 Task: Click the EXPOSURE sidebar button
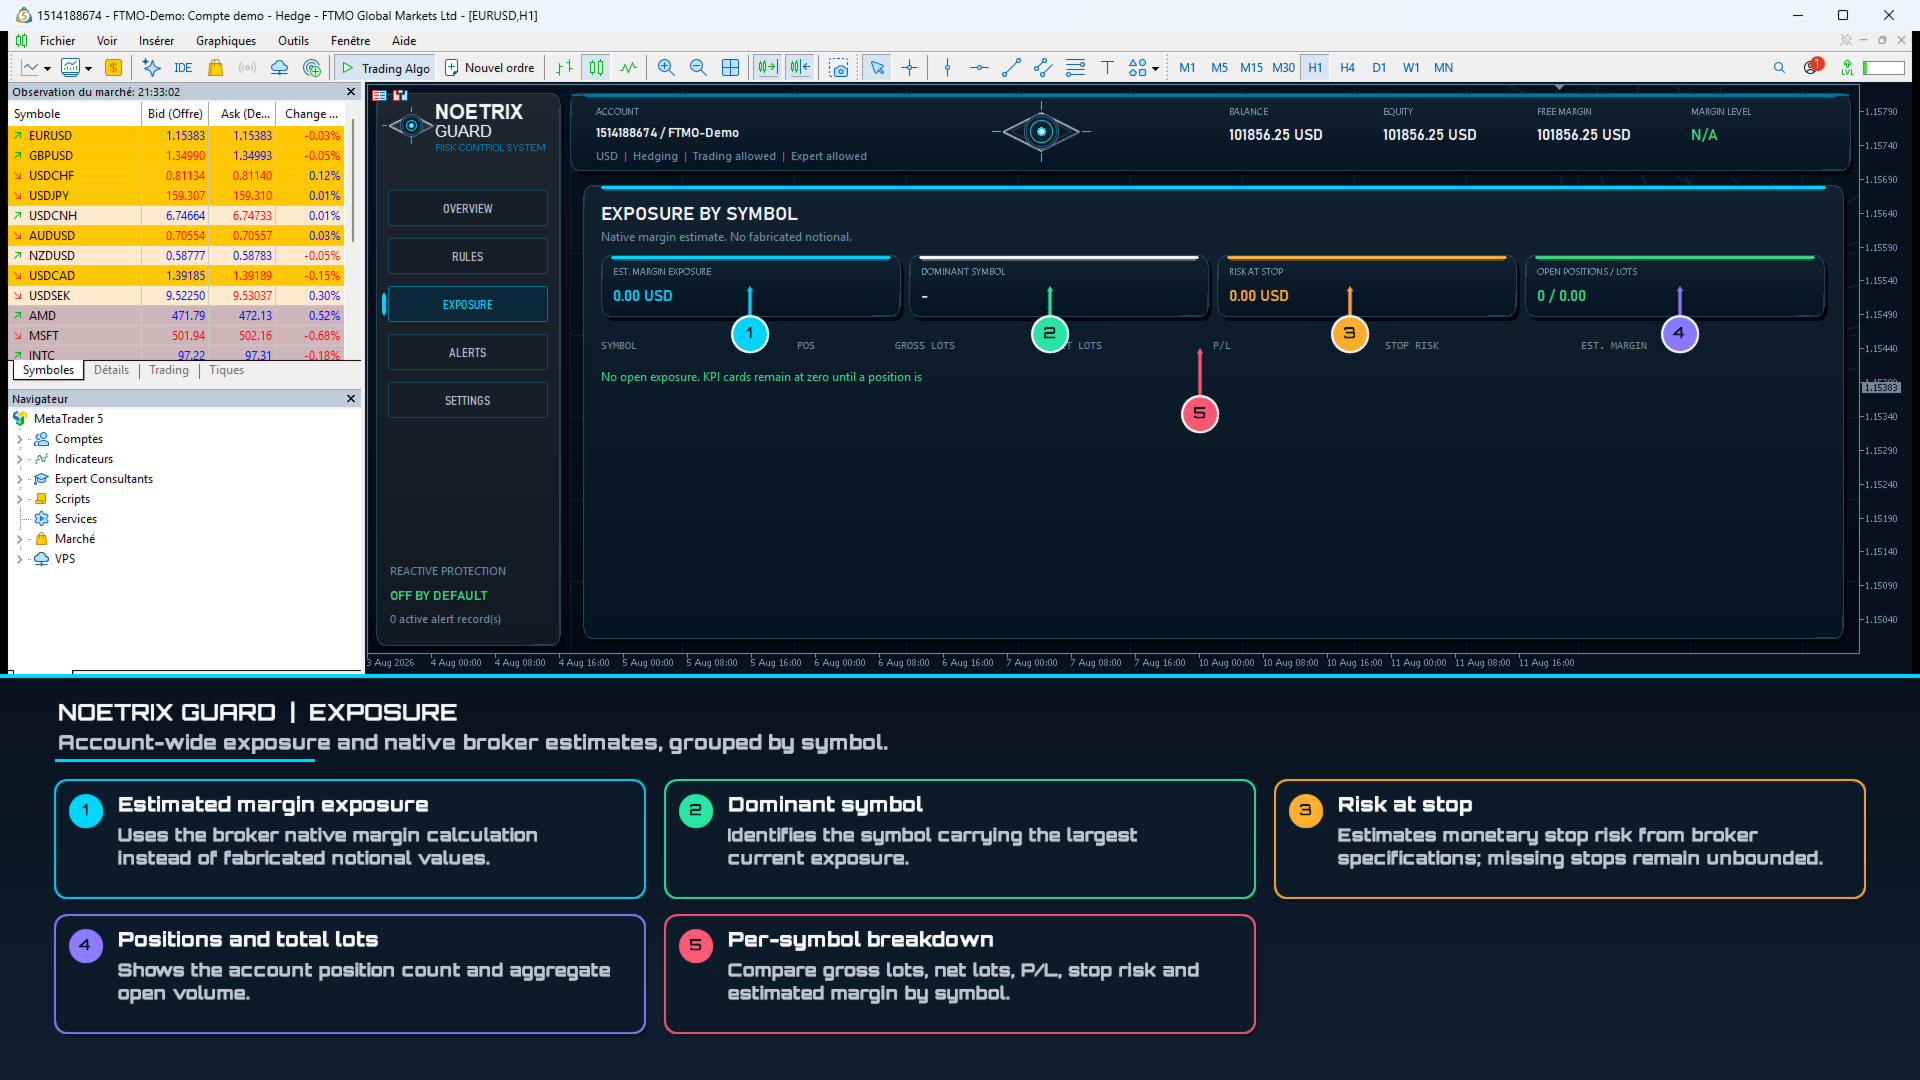click(467, 304)
